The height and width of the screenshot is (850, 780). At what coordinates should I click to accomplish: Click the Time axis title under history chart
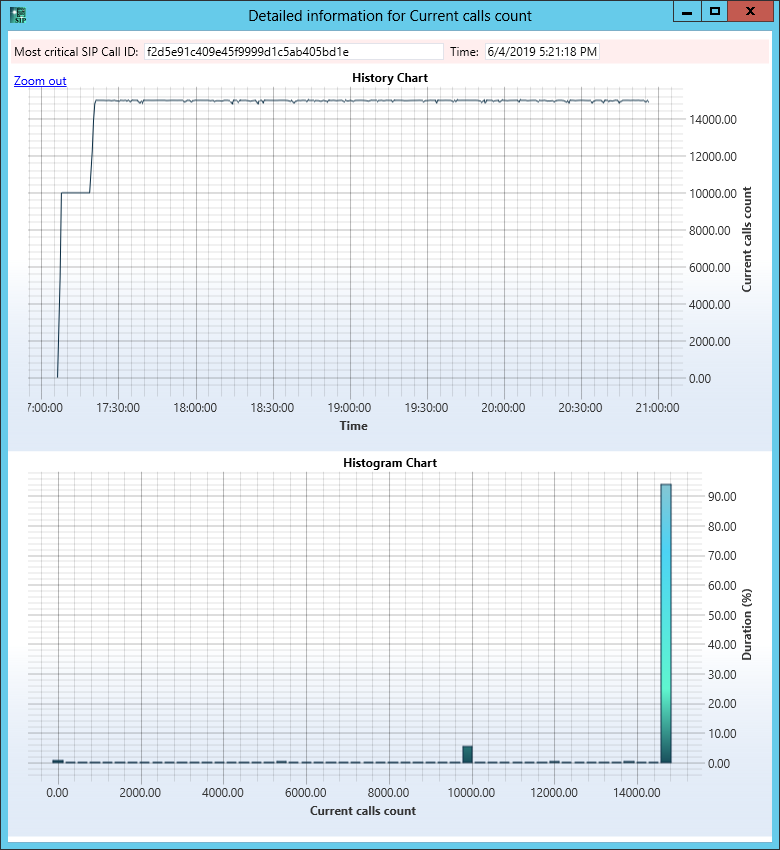[x=353, y=426]
